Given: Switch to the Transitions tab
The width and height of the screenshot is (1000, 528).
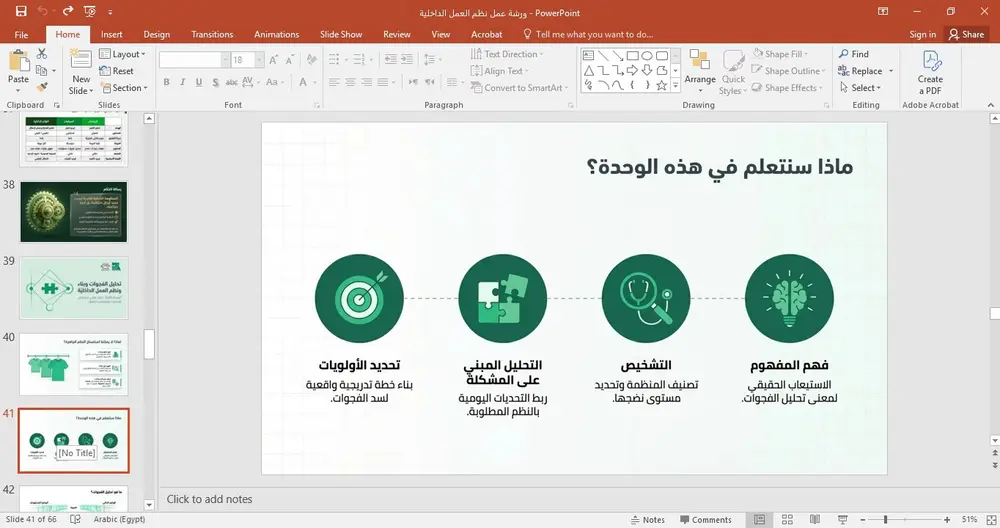Looking at the screenshot, I should pos(212,34).
